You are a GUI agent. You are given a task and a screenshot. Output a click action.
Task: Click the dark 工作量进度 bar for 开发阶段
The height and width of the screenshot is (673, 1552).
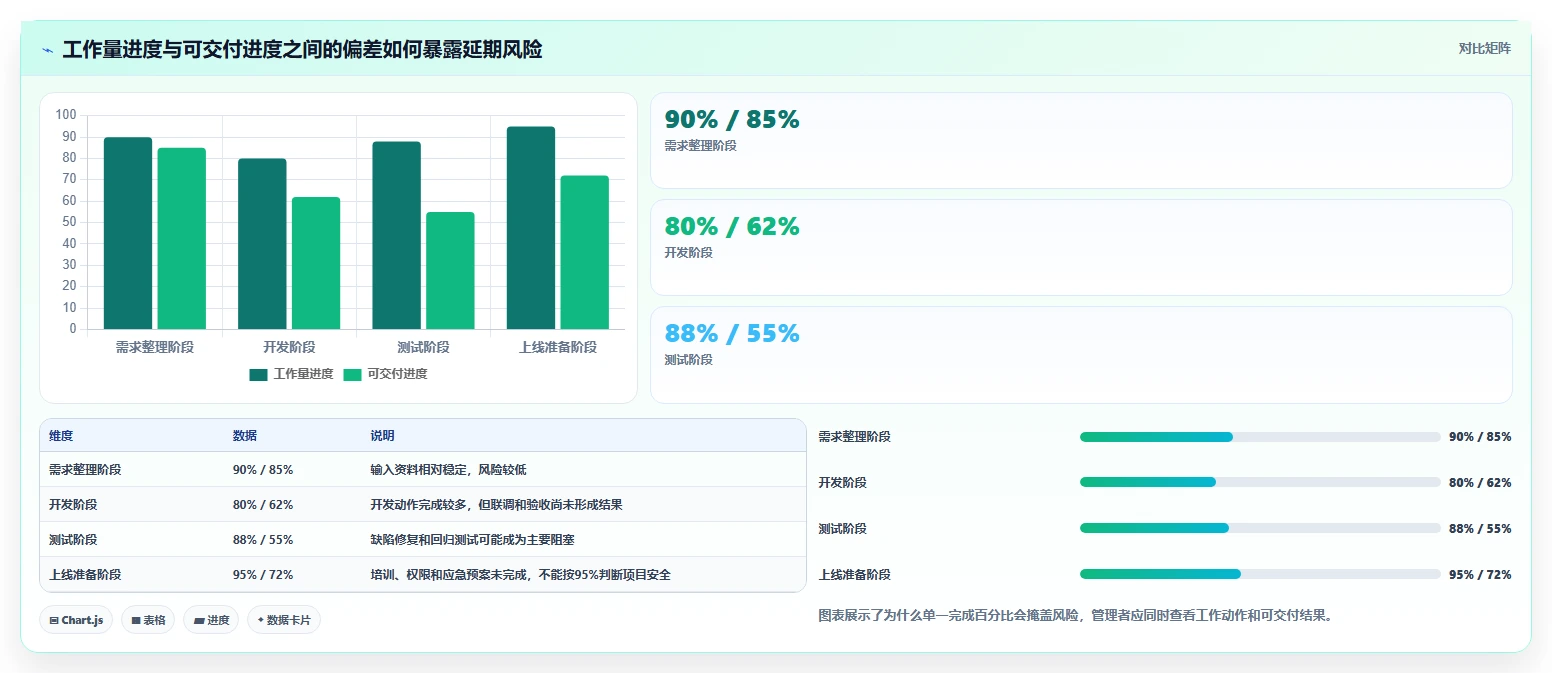pos(262,244)
